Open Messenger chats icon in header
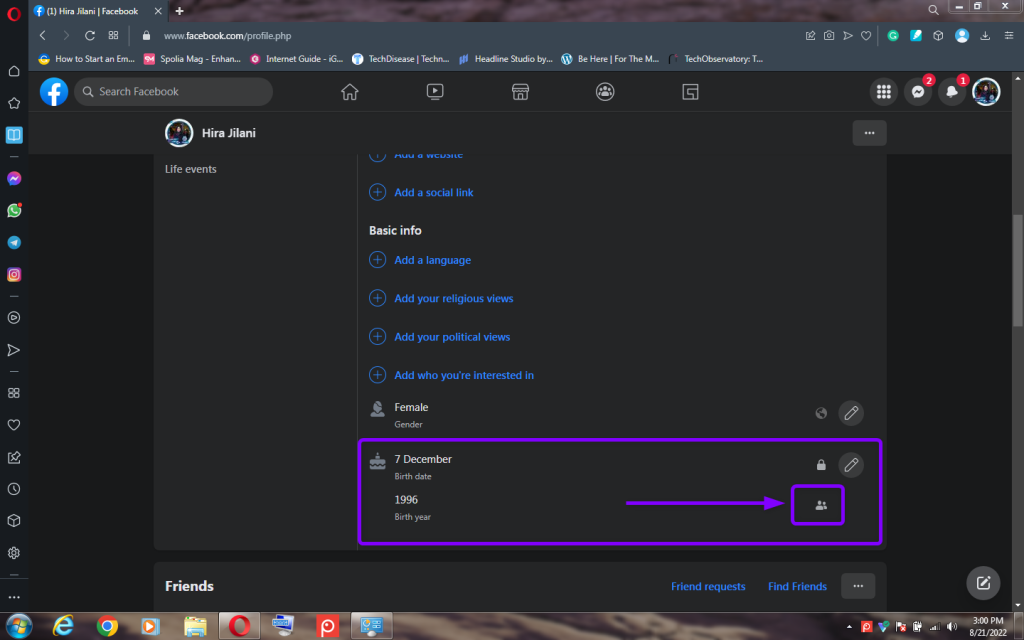The width and height of the screenshot is (1024, 640). (x=917, y=92)
